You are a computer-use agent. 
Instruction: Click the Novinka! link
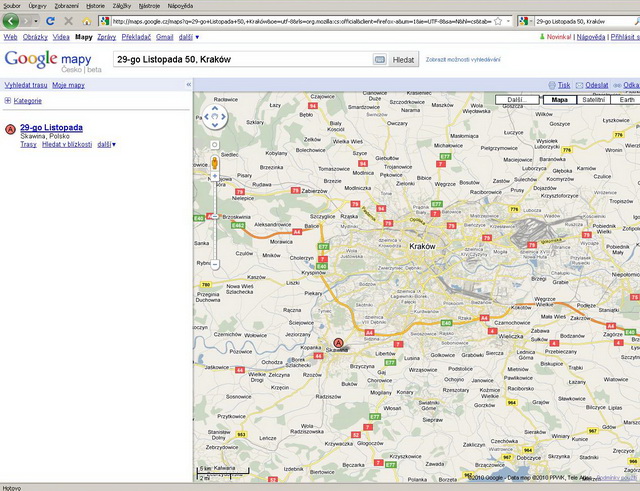558,37
